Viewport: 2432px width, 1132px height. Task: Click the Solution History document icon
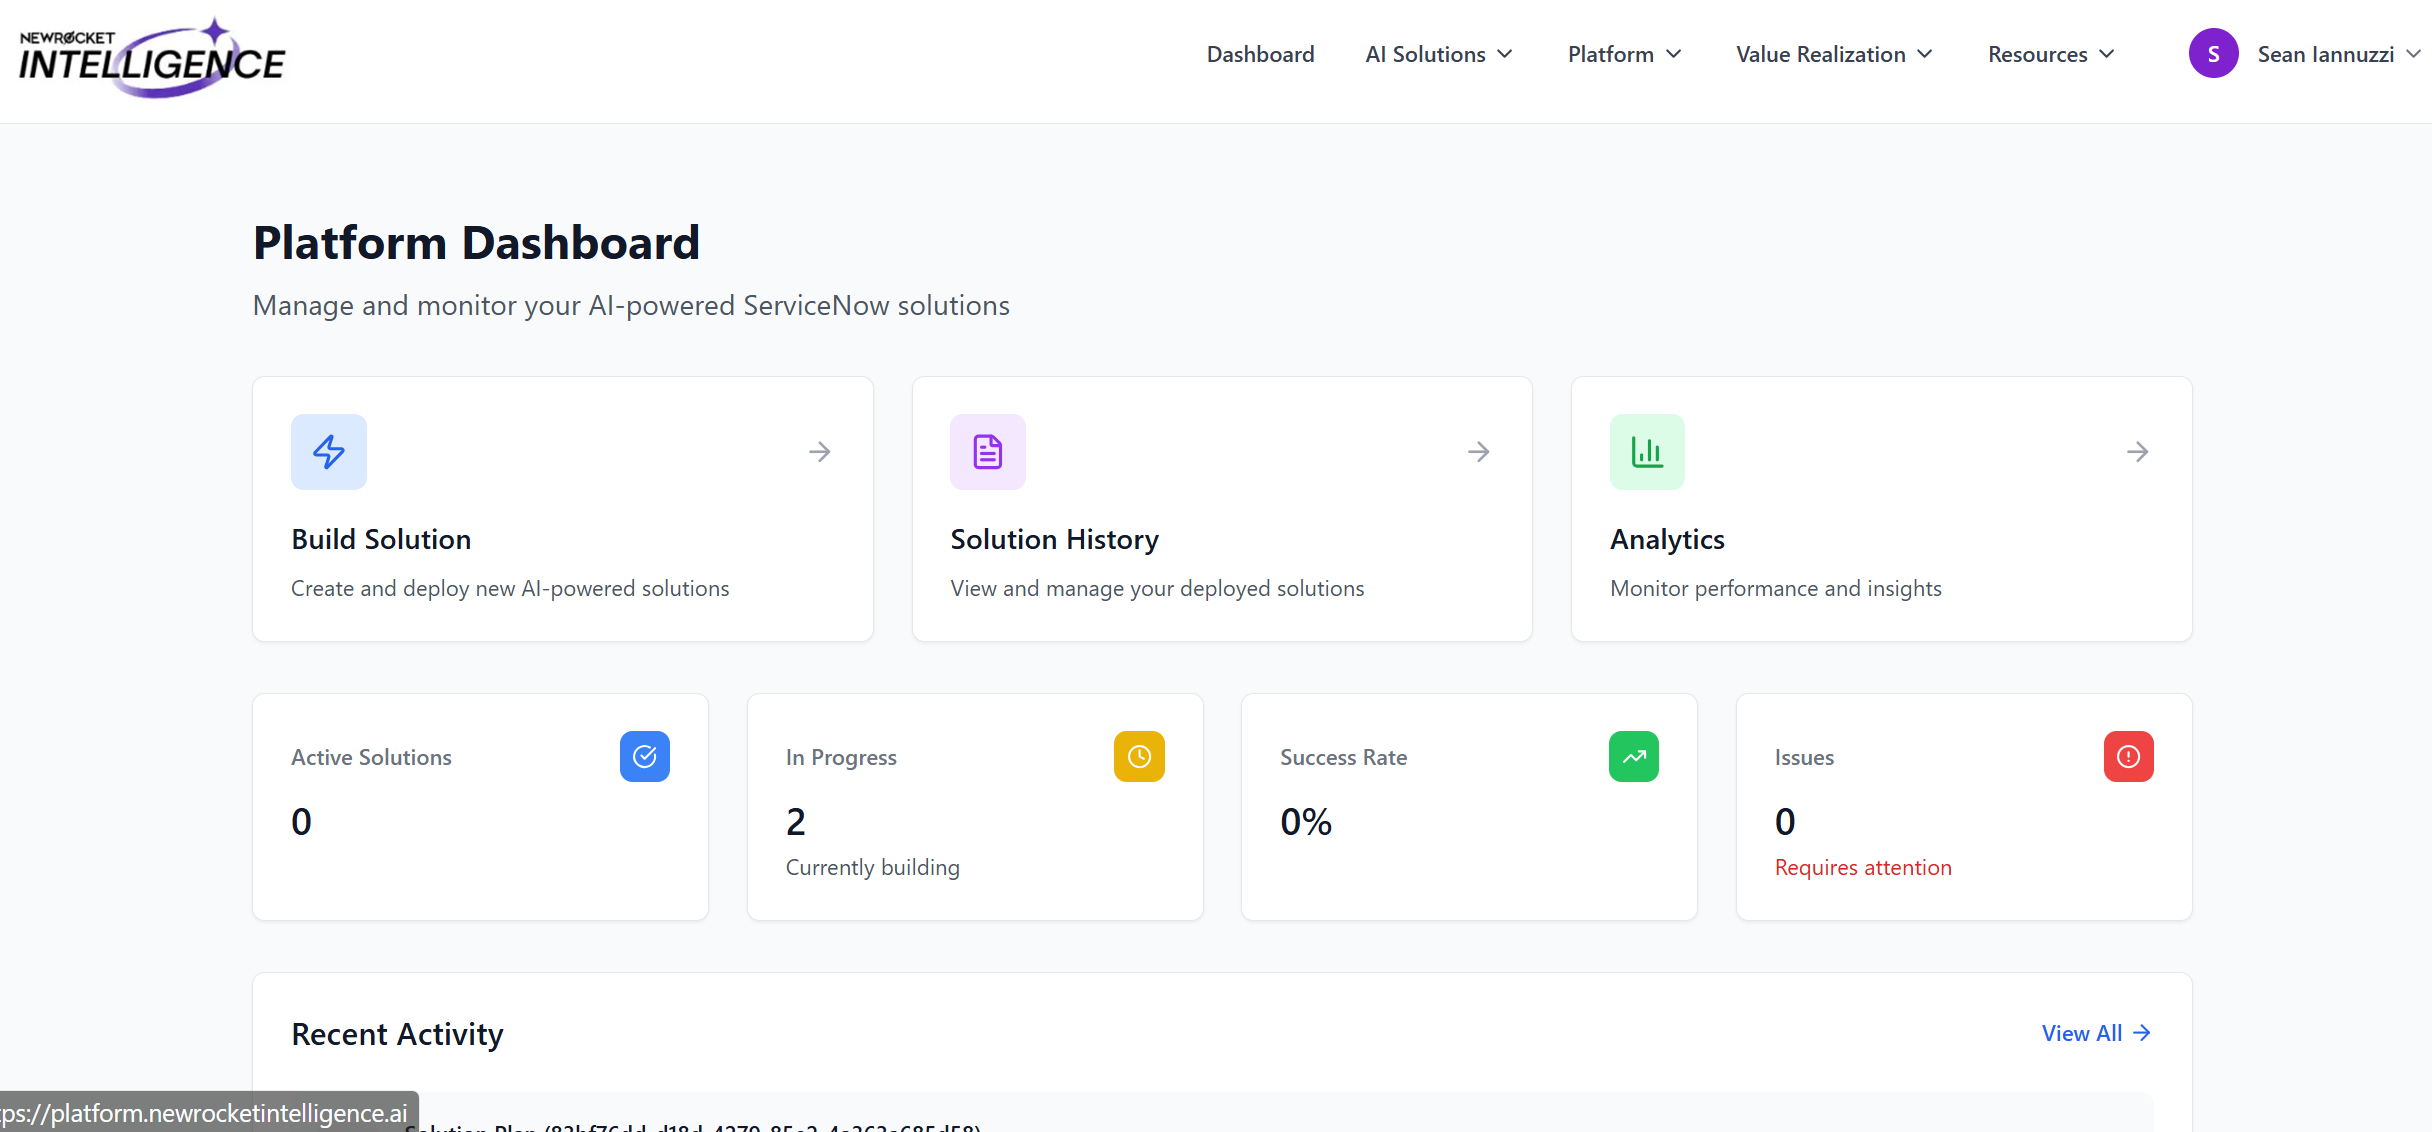(988, 452)
